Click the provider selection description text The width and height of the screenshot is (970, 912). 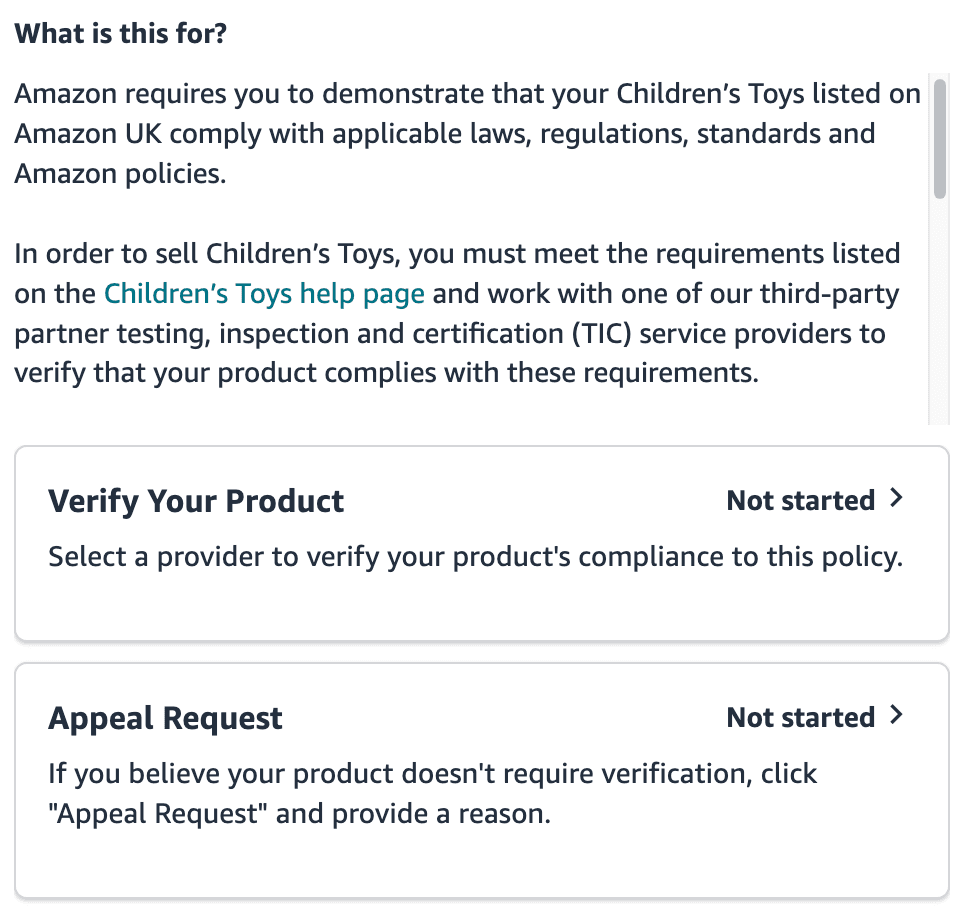[x=476, y=556]
